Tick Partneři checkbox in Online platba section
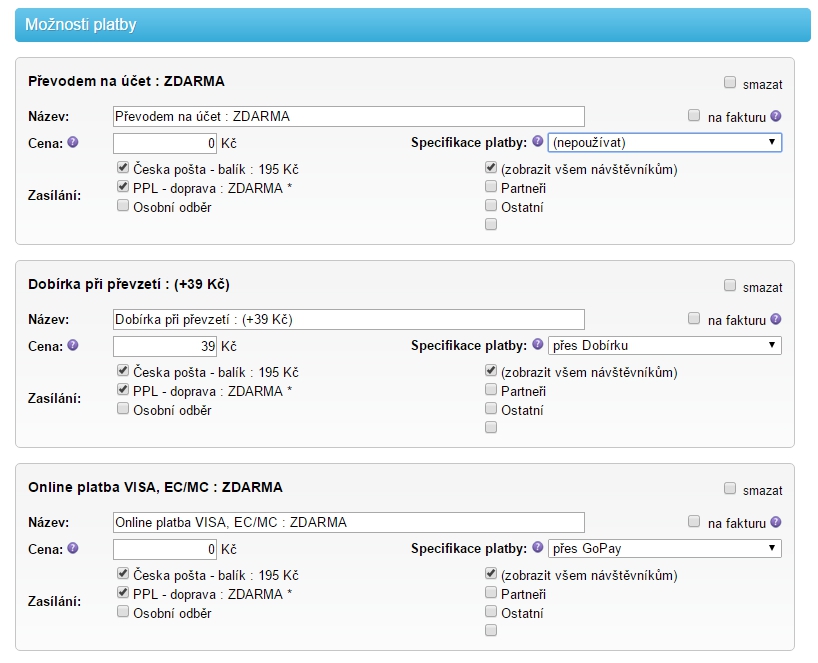 point(491,592)
